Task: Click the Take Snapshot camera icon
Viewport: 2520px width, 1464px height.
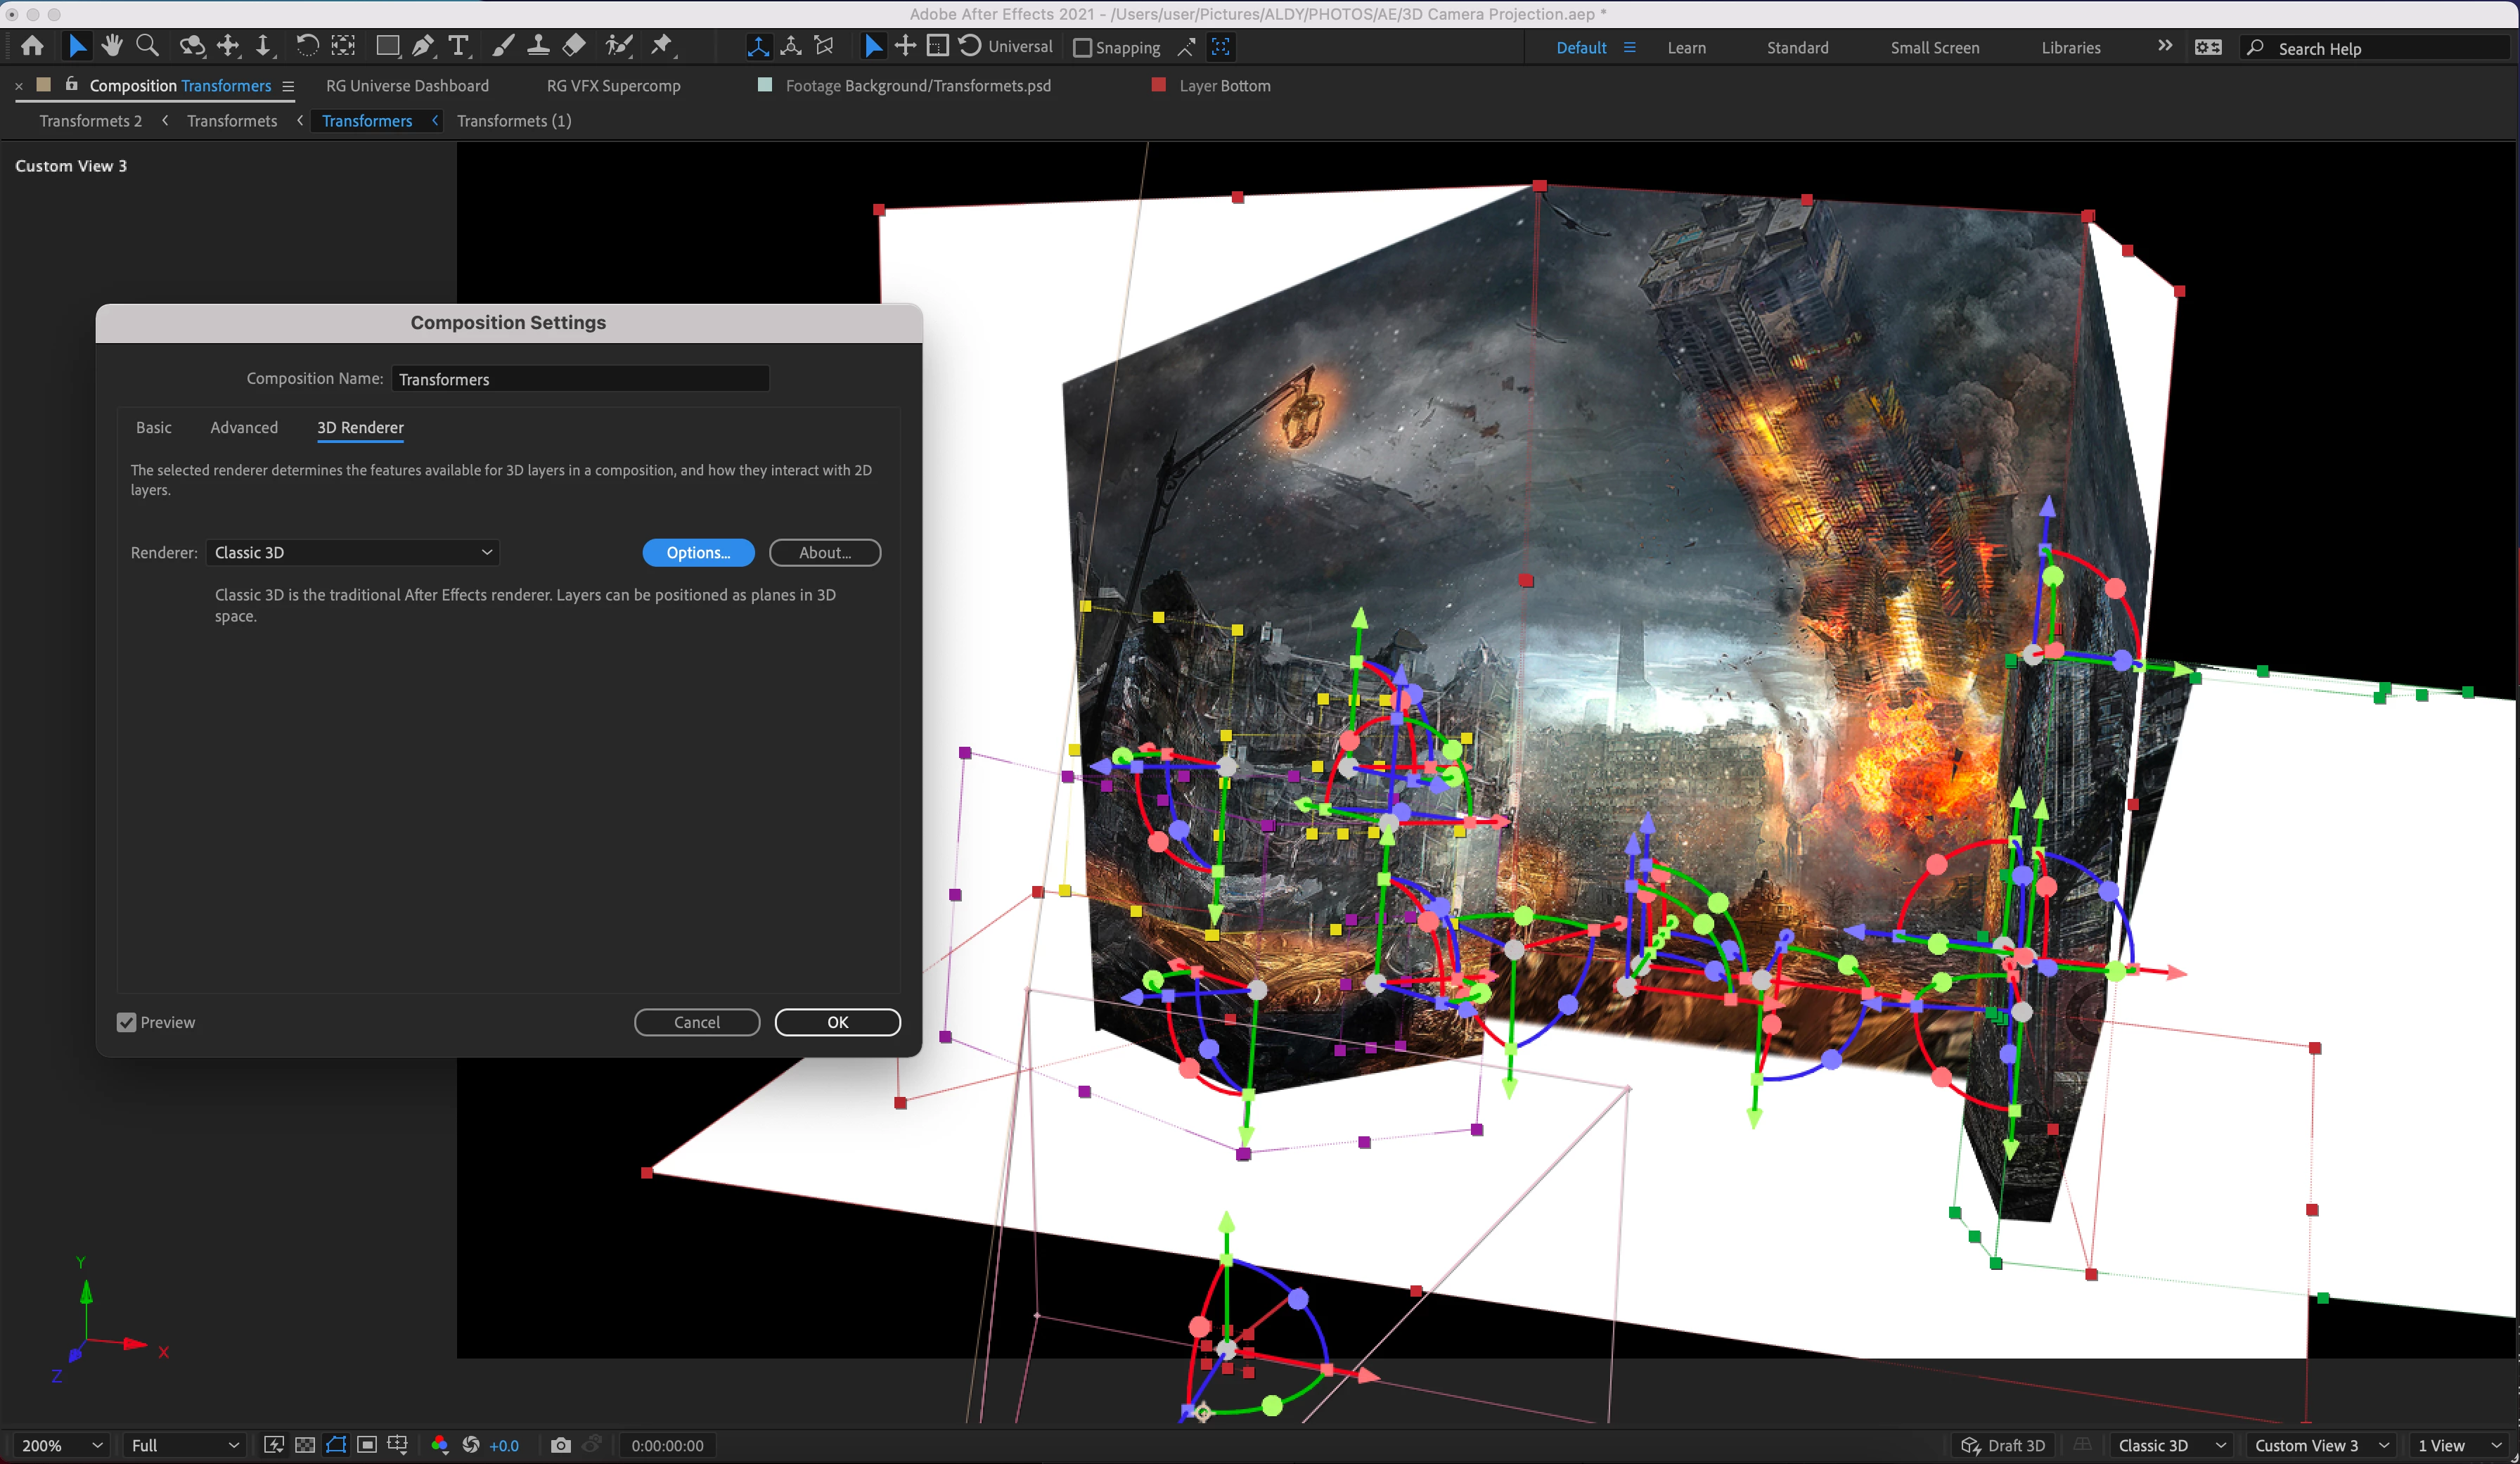Action: [x=561, y=1445]
